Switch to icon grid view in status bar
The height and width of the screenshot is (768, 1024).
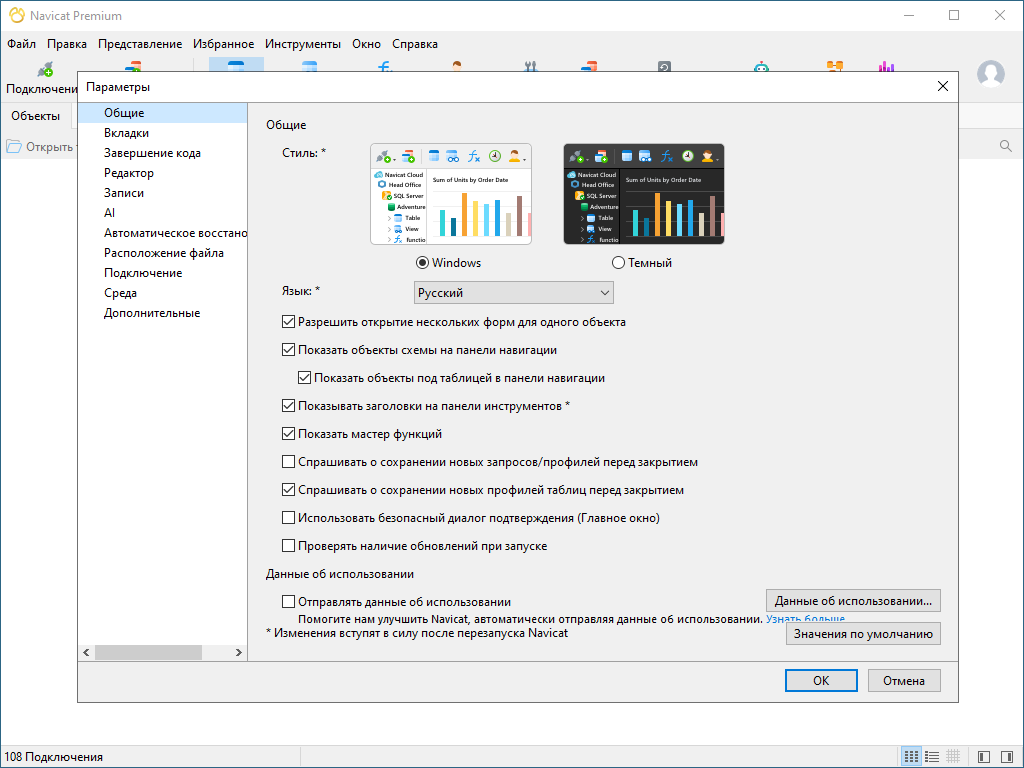click(911, 757)
